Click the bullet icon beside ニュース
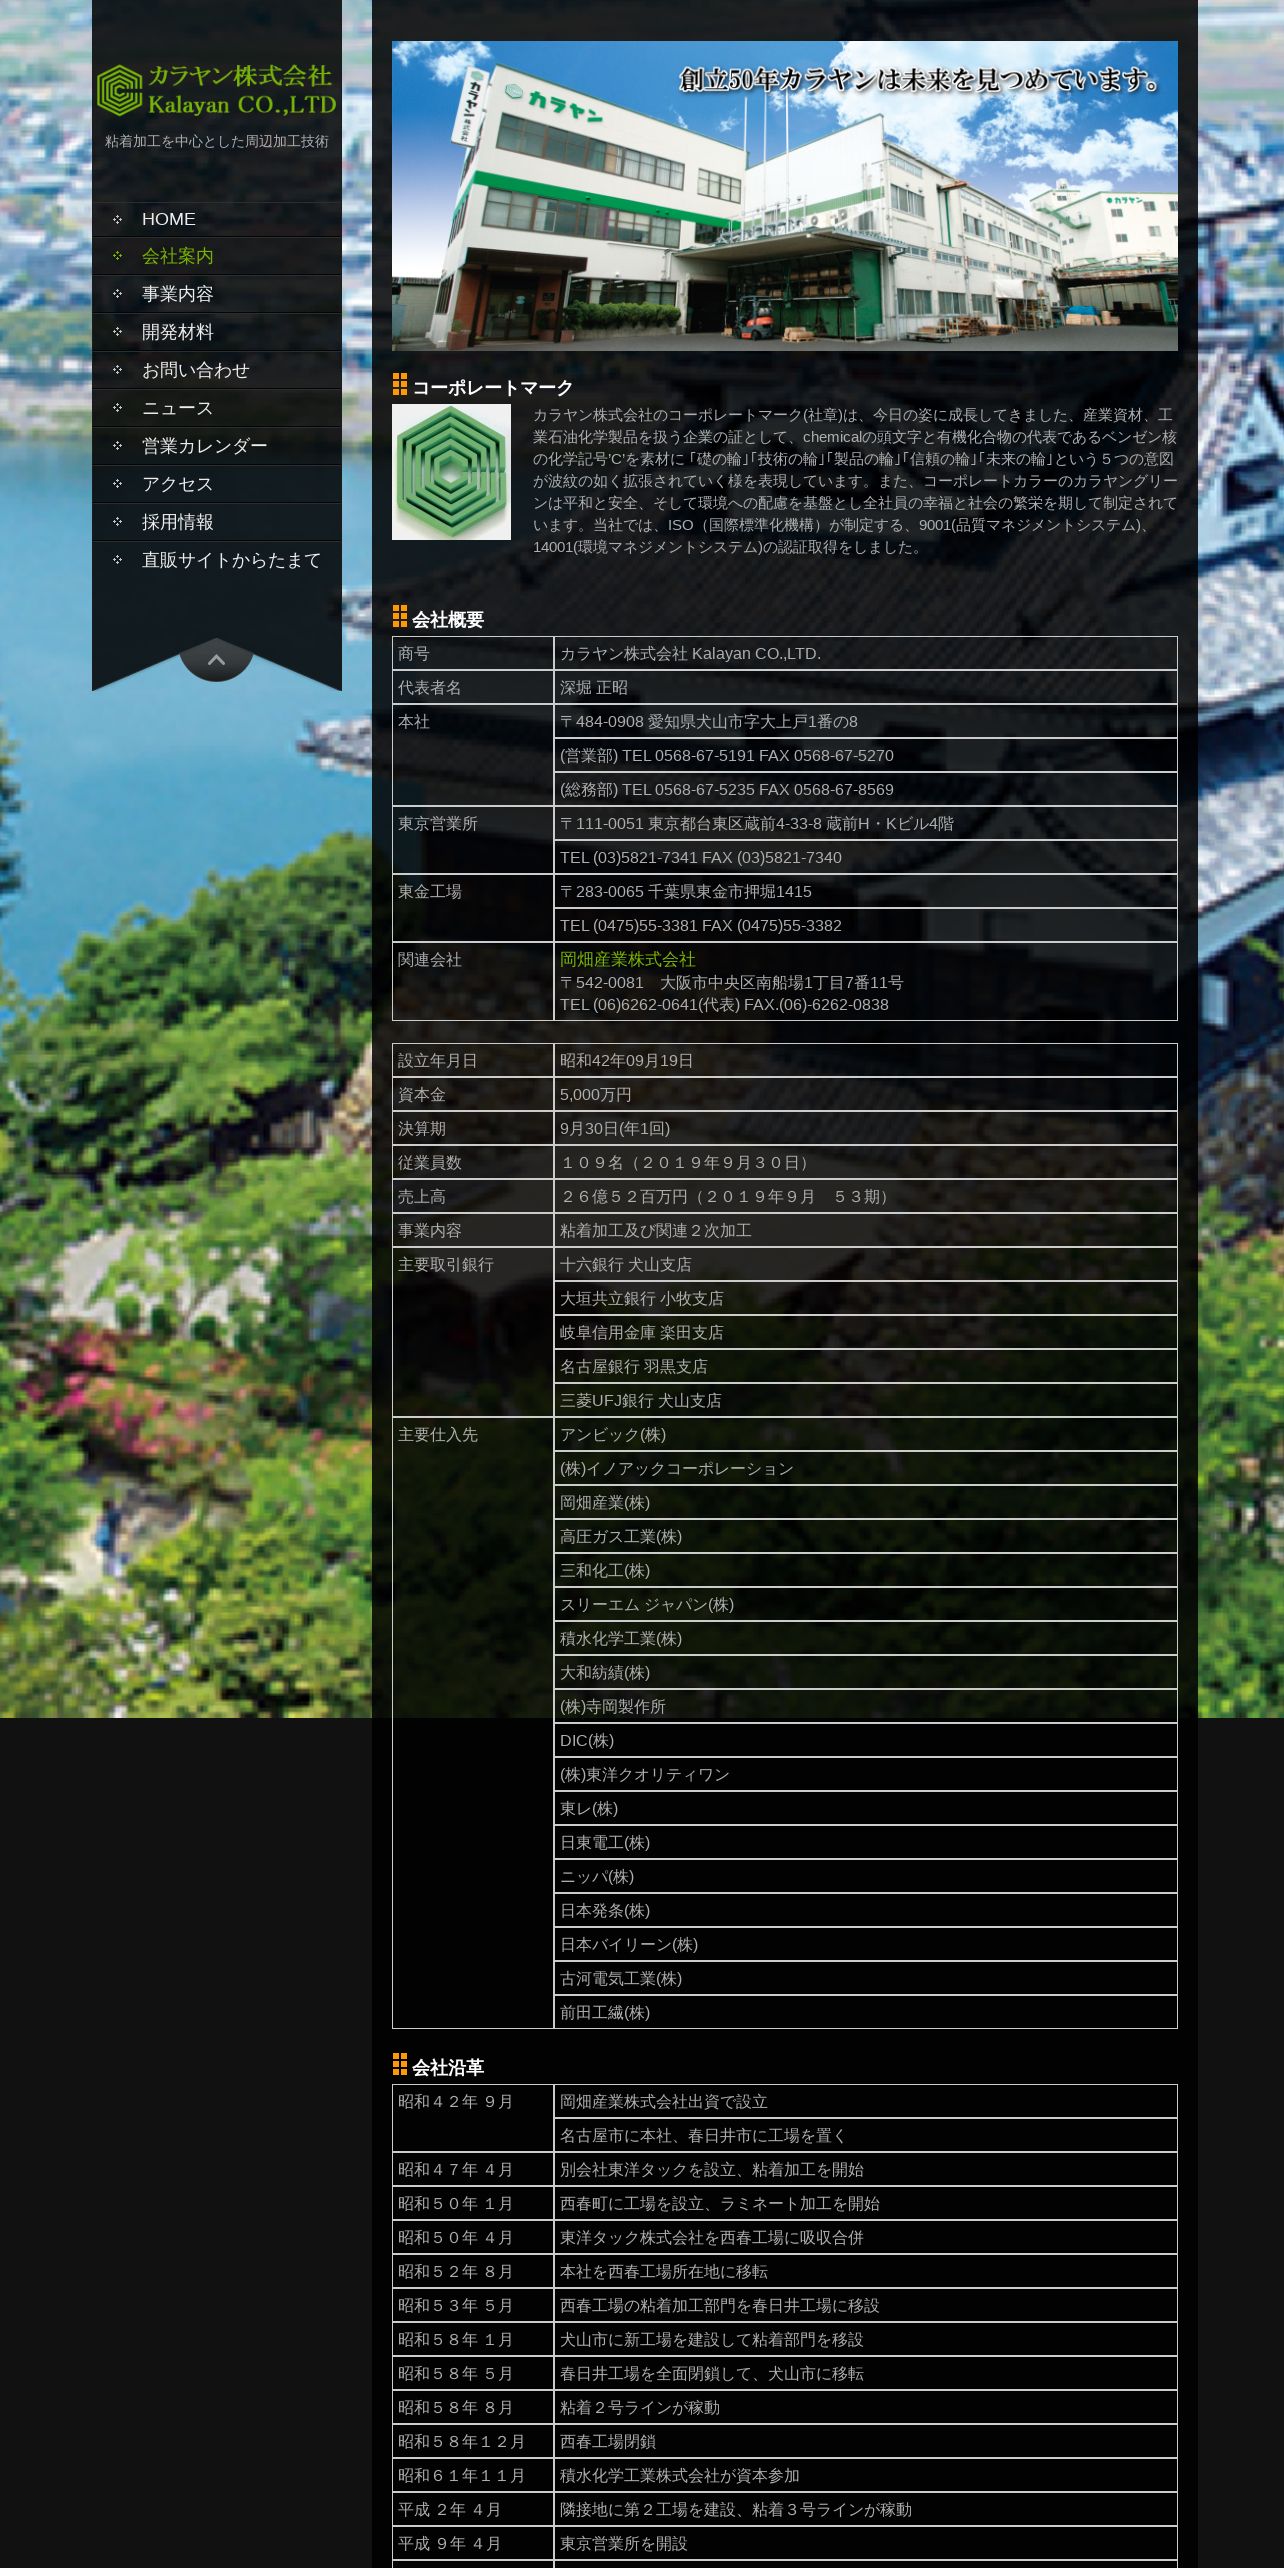Screen dimensions: 1284x2568 (117, 408)
